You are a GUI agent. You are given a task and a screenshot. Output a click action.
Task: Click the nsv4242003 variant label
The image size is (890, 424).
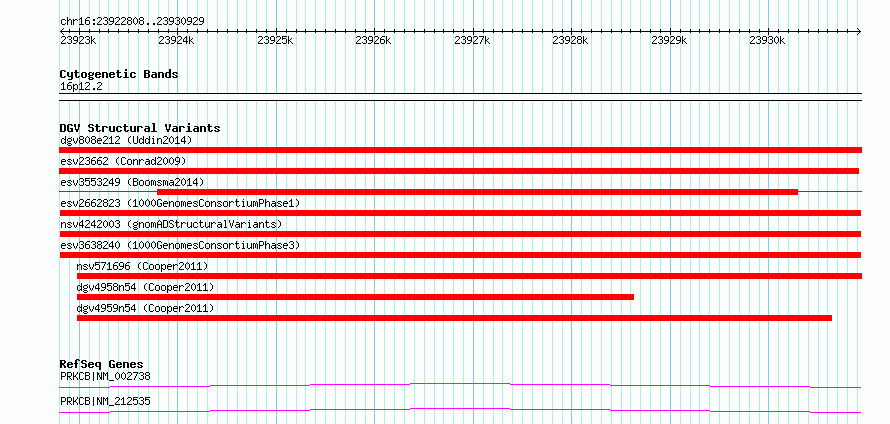[x=171, y=224]
